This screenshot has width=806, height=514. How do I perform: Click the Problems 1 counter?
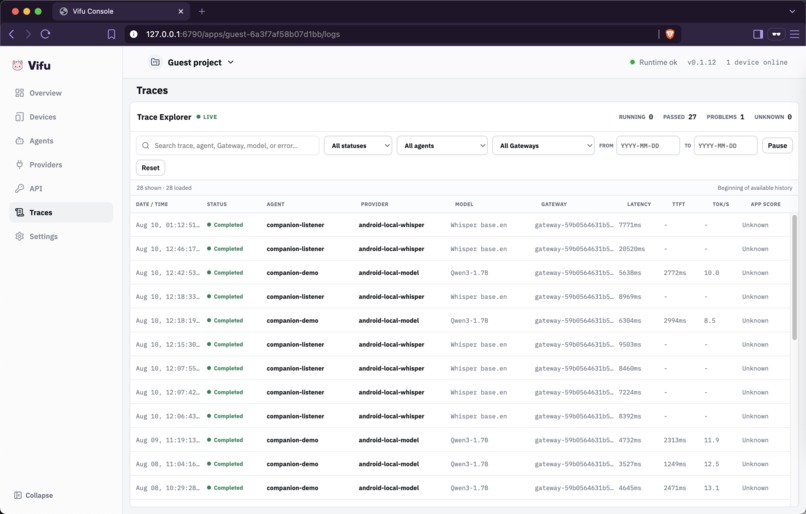point(725,117)
